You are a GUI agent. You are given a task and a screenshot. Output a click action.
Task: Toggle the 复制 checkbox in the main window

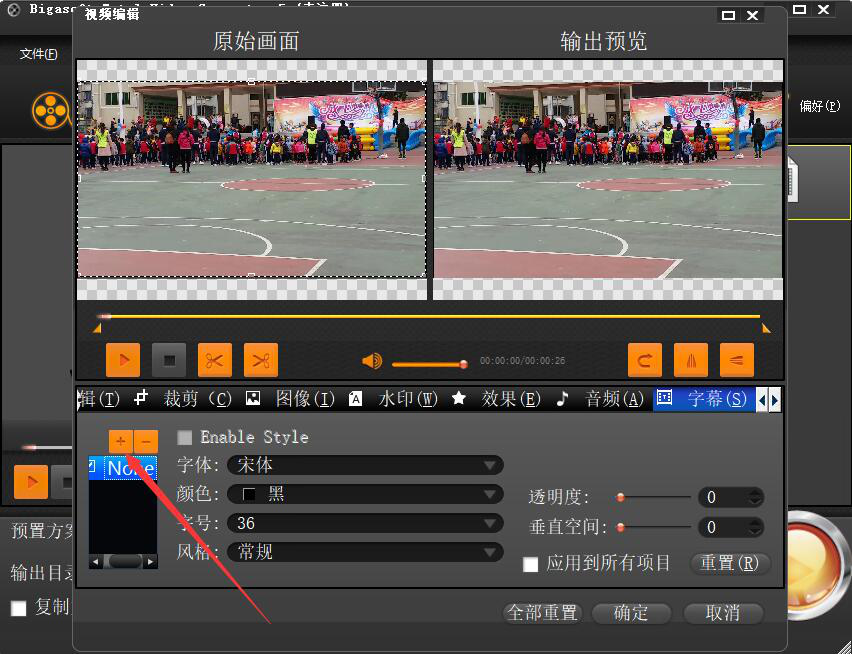pos(18,608)
